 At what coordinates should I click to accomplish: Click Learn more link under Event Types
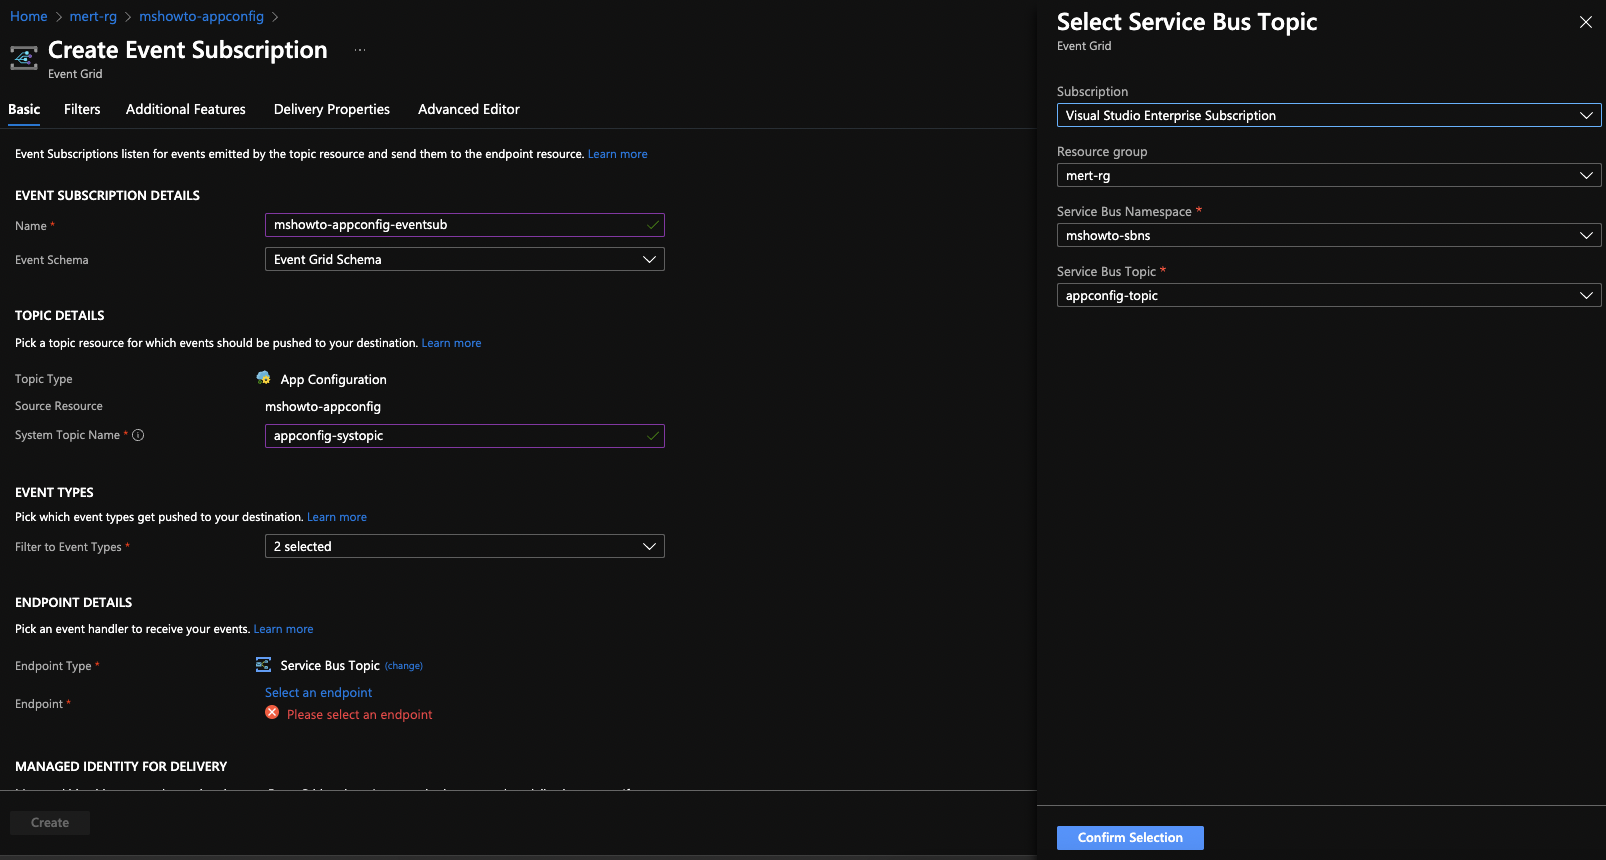coord(337,517)
